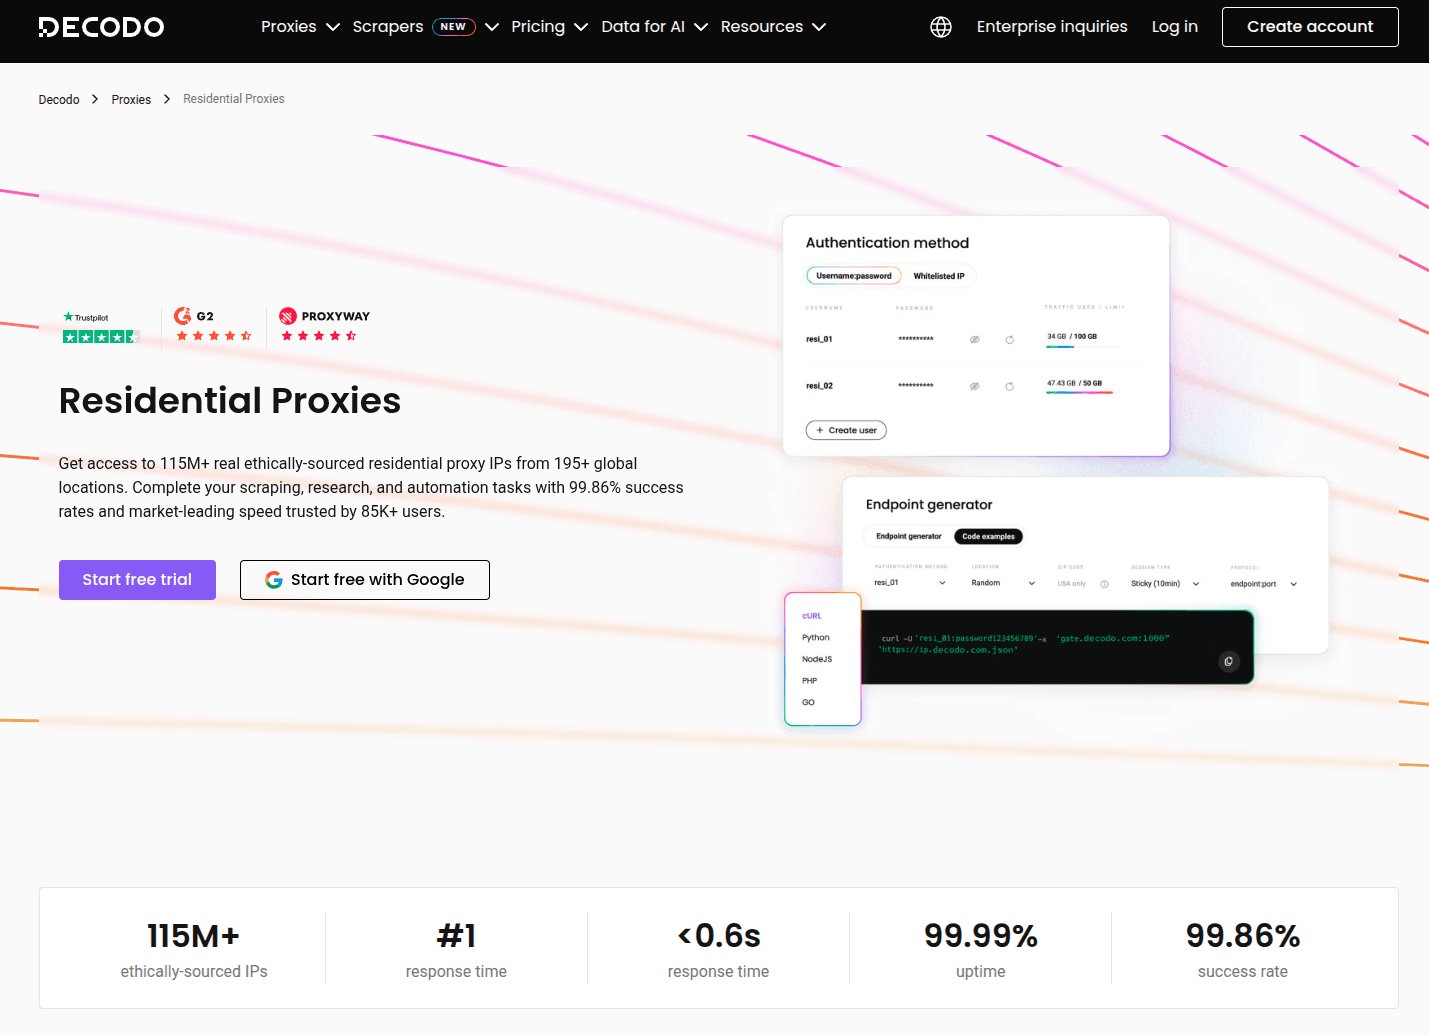
Task: Click the Create user button
Action: pos(846,431)
